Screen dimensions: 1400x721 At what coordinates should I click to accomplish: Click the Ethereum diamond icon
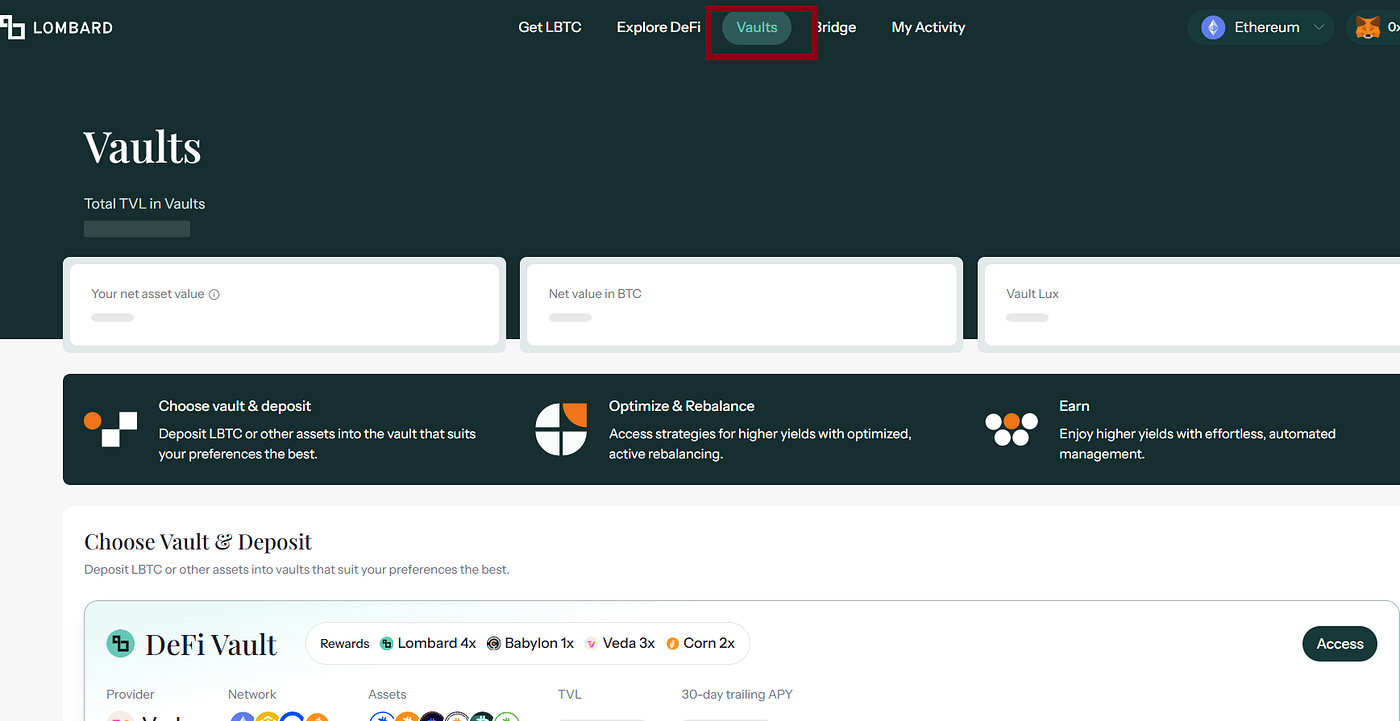(x=1213, y=28)
